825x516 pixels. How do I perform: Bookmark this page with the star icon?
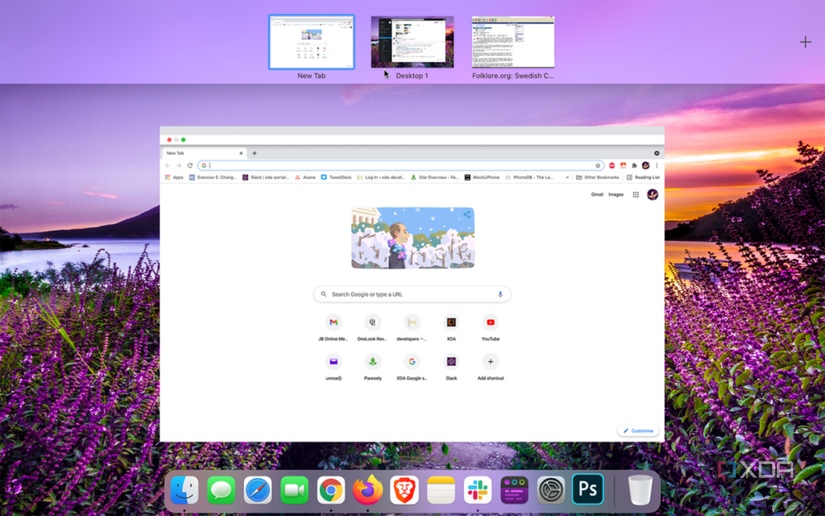tap(598, 165)
